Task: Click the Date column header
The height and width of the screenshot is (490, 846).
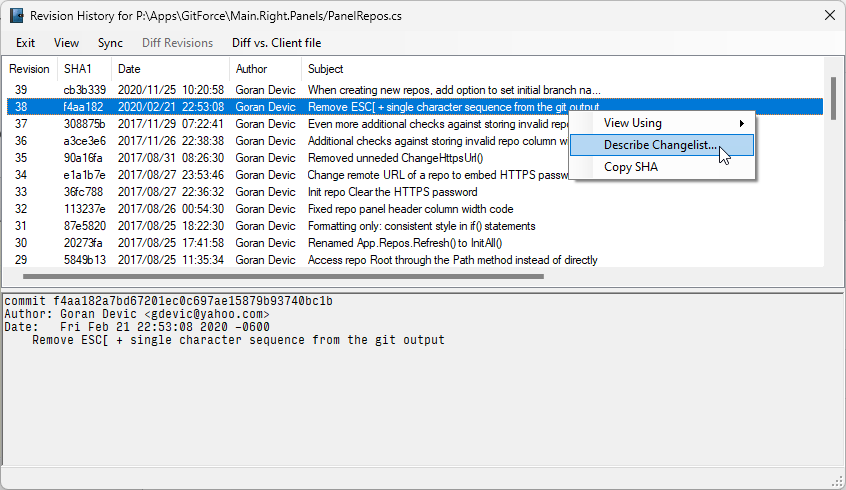Action: click(129, 69)
